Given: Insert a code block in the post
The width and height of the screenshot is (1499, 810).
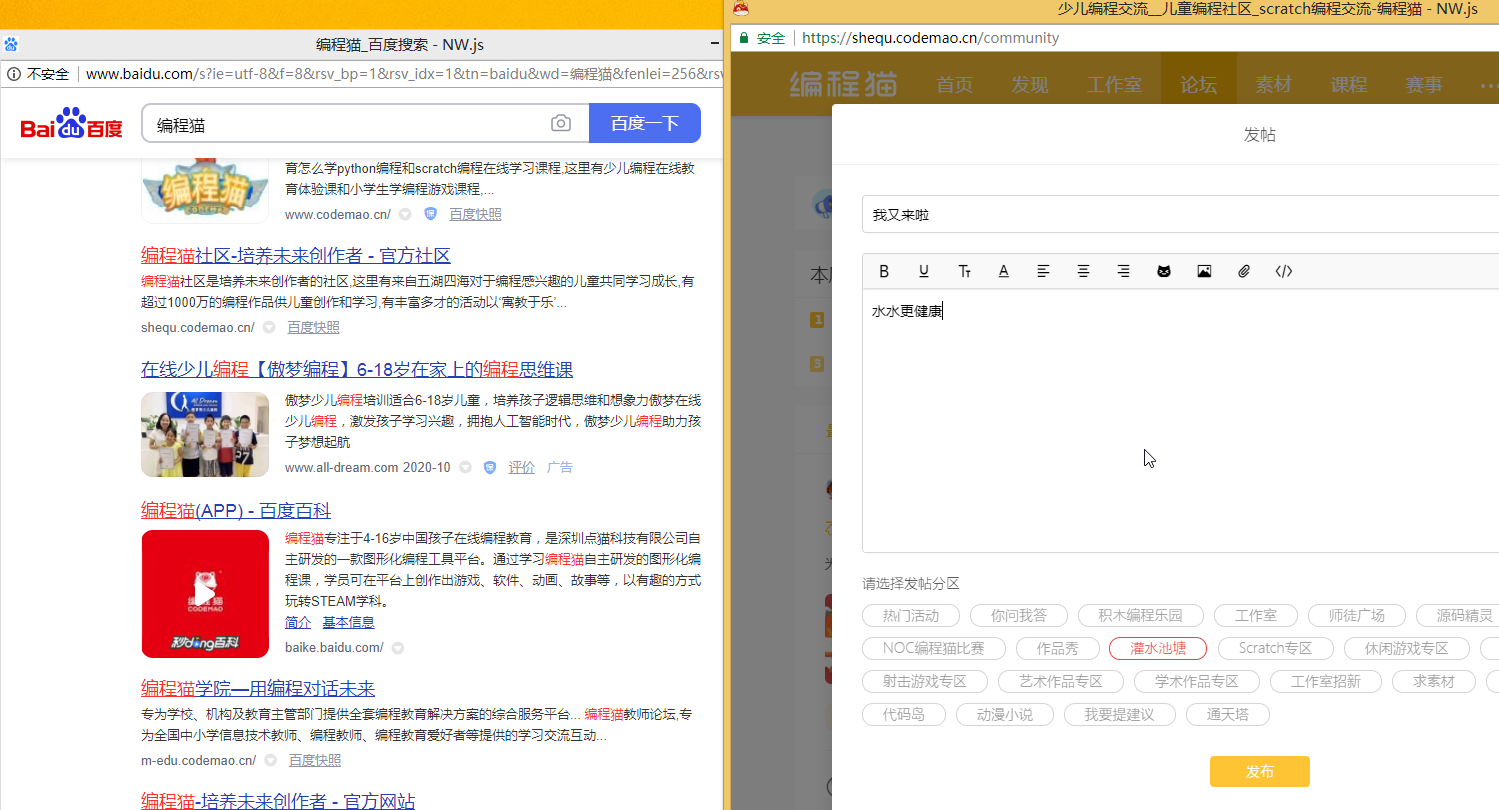Looking at the screenshot, I should [1284, 271].
